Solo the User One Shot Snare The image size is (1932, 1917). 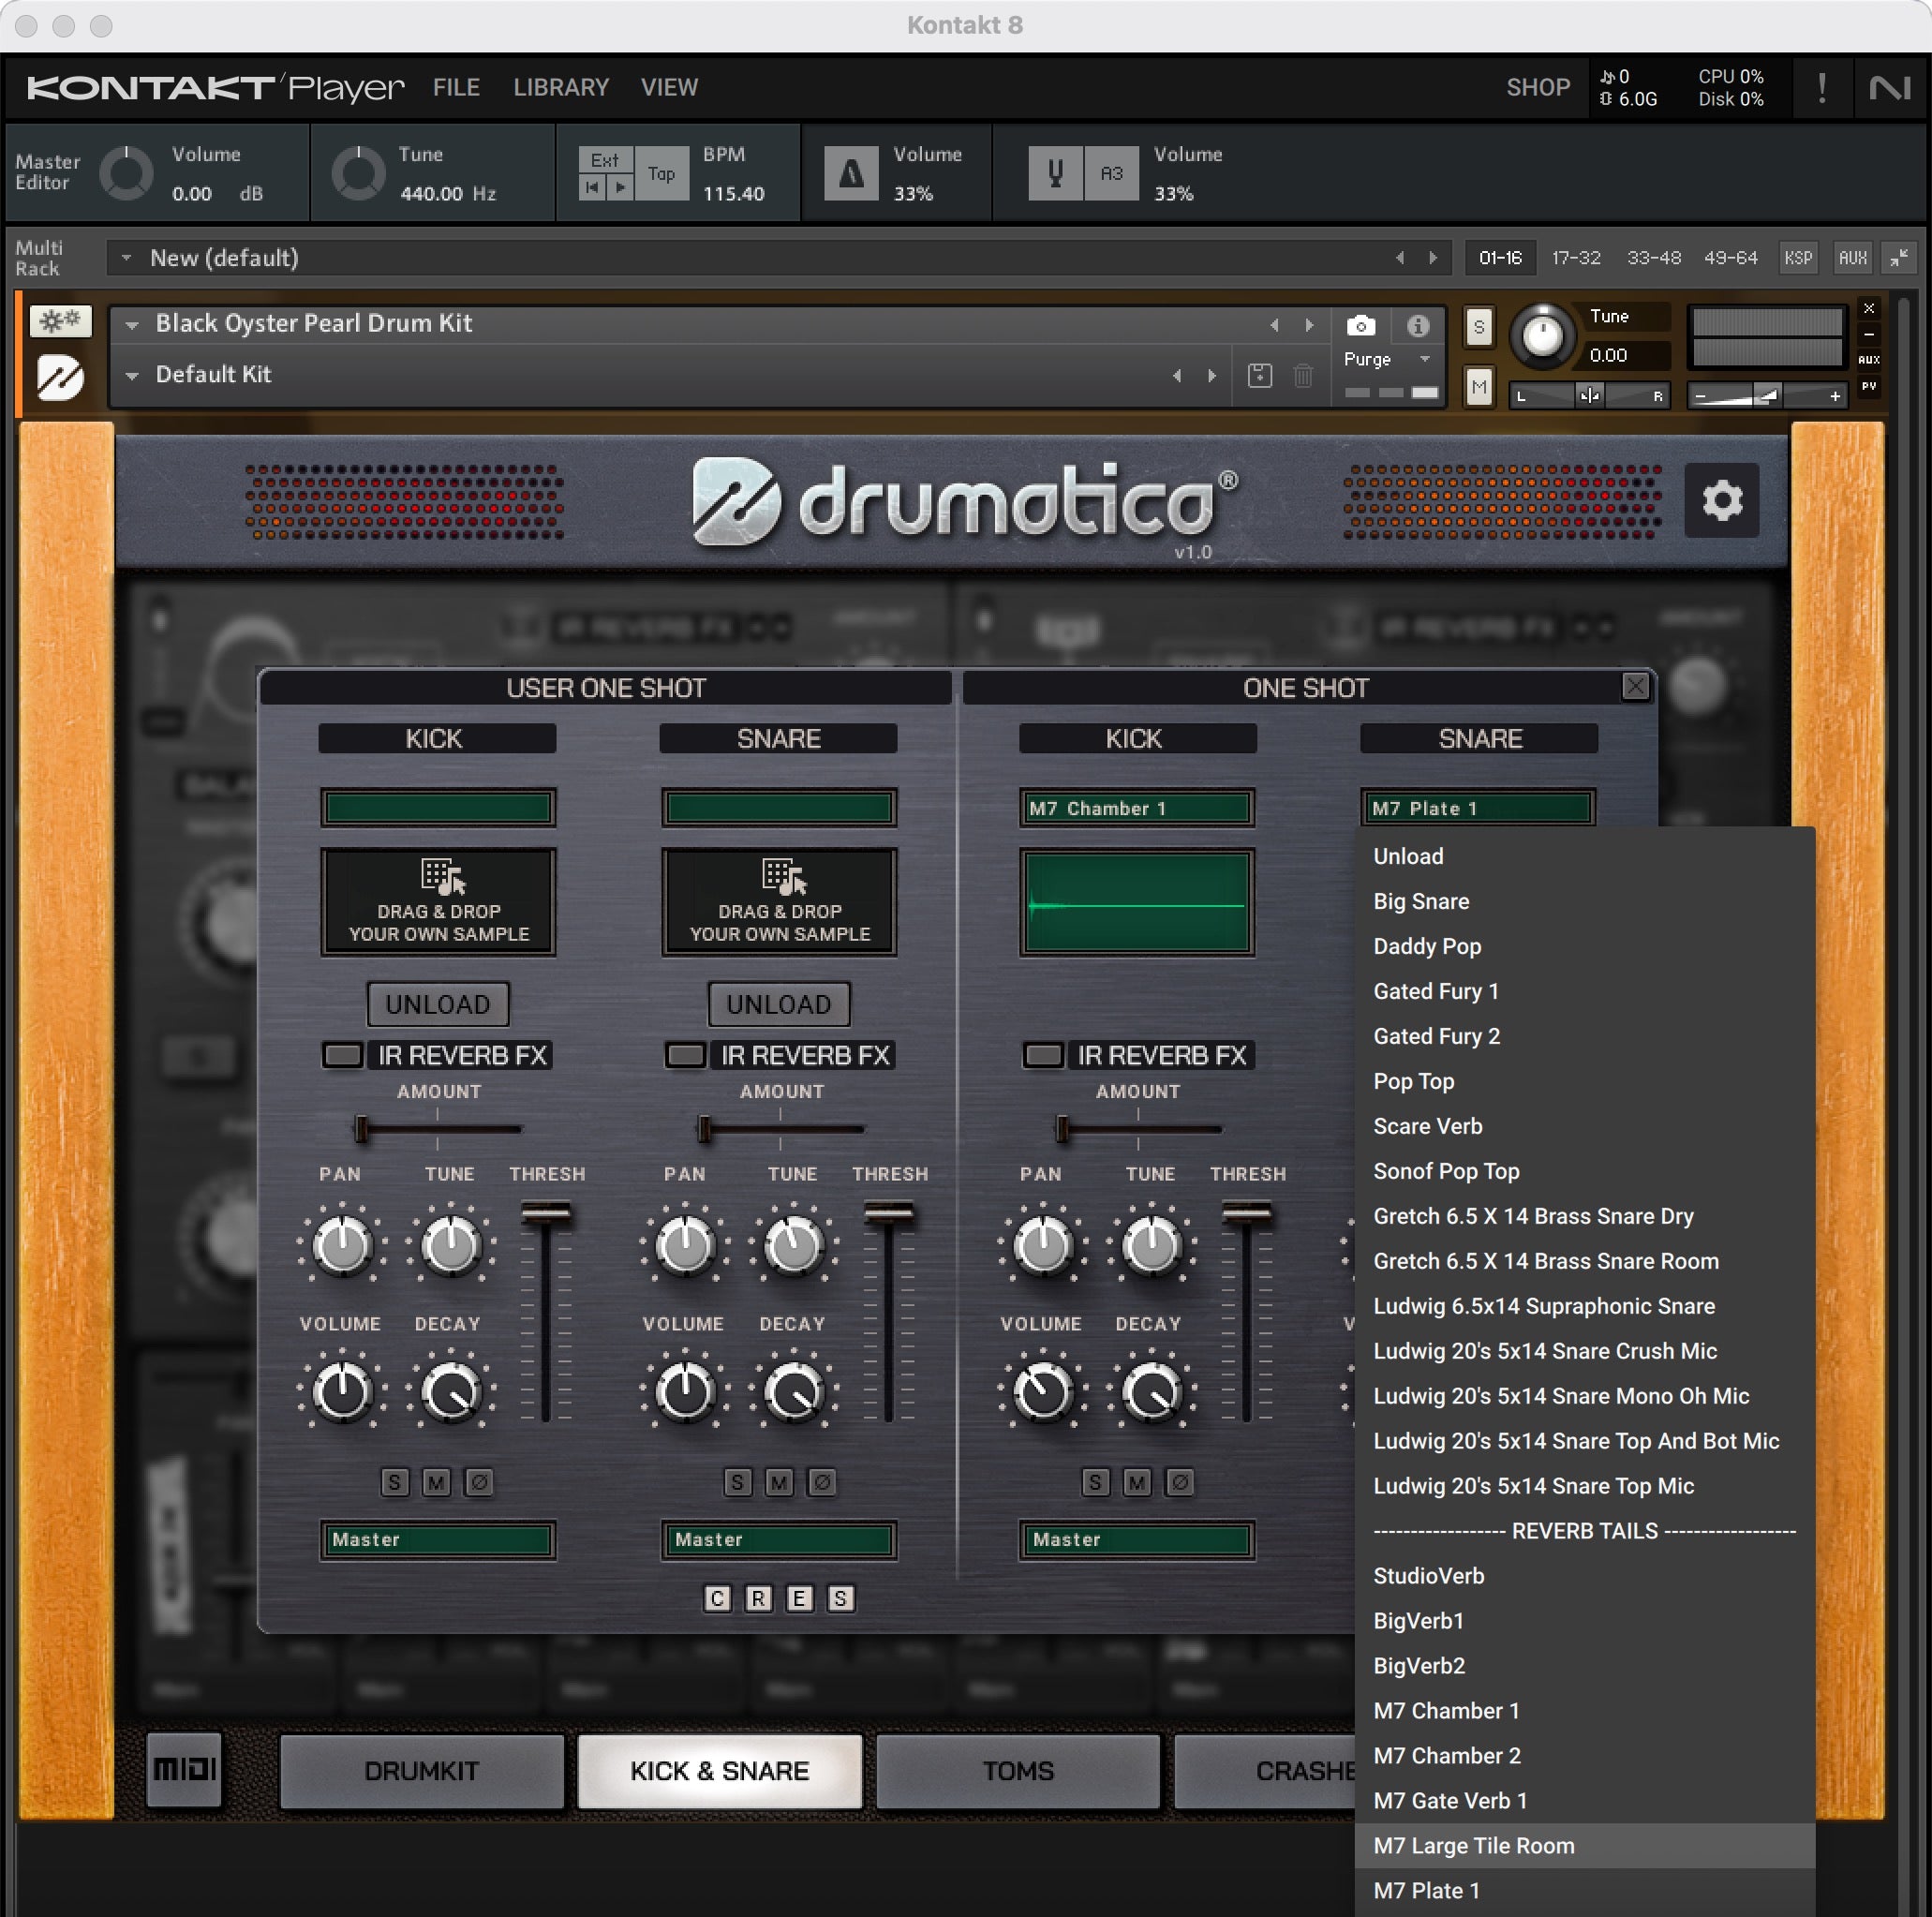coord(737,1482)
